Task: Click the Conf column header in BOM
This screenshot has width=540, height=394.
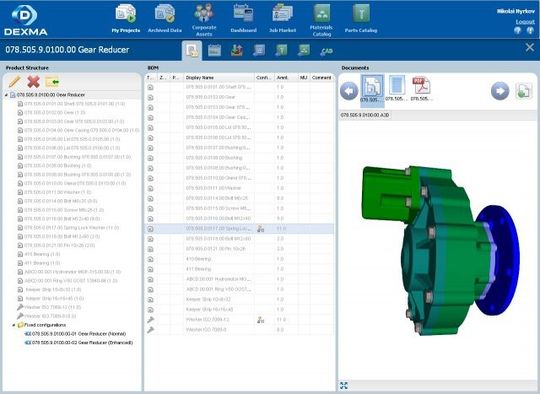Action: coord(264,78)
